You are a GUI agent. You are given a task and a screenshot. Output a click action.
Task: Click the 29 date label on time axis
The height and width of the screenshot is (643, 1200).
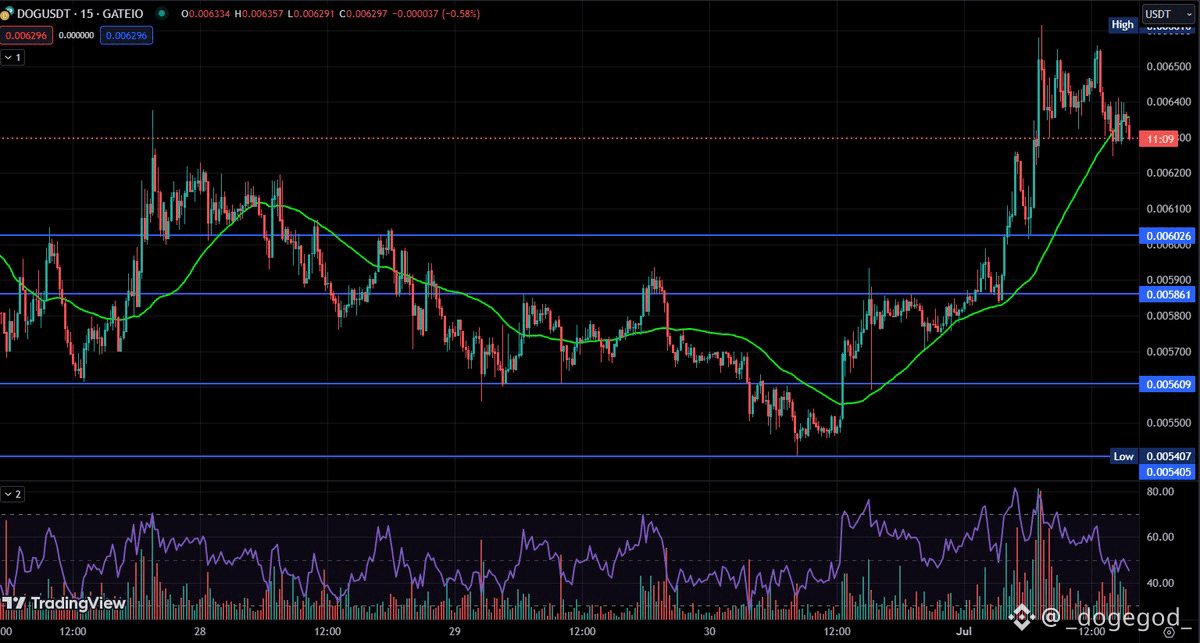point(455,632)
